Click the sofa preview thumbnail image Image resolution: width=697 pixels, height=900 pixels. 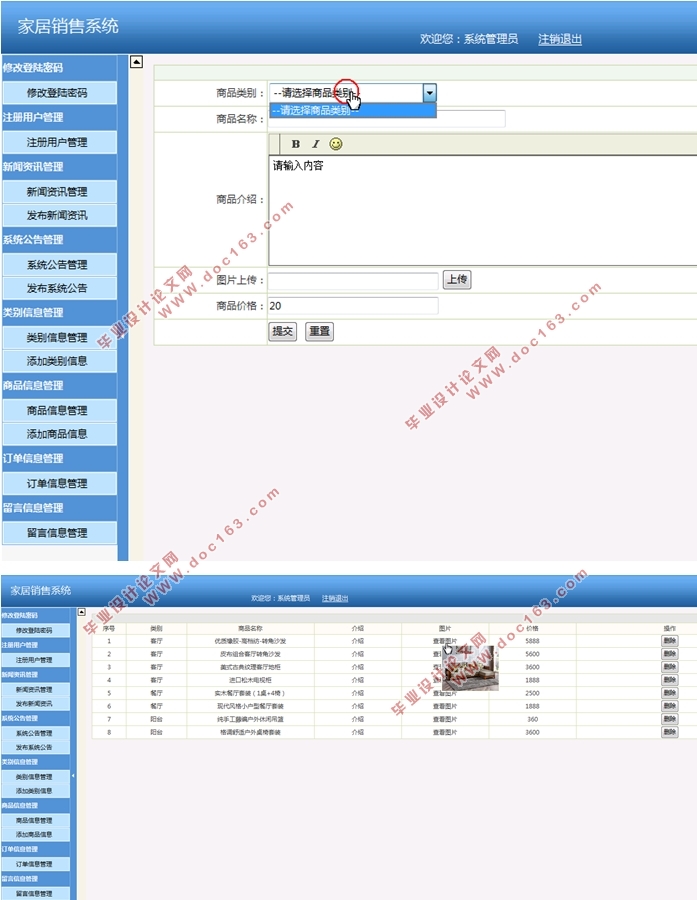point(470,669)
